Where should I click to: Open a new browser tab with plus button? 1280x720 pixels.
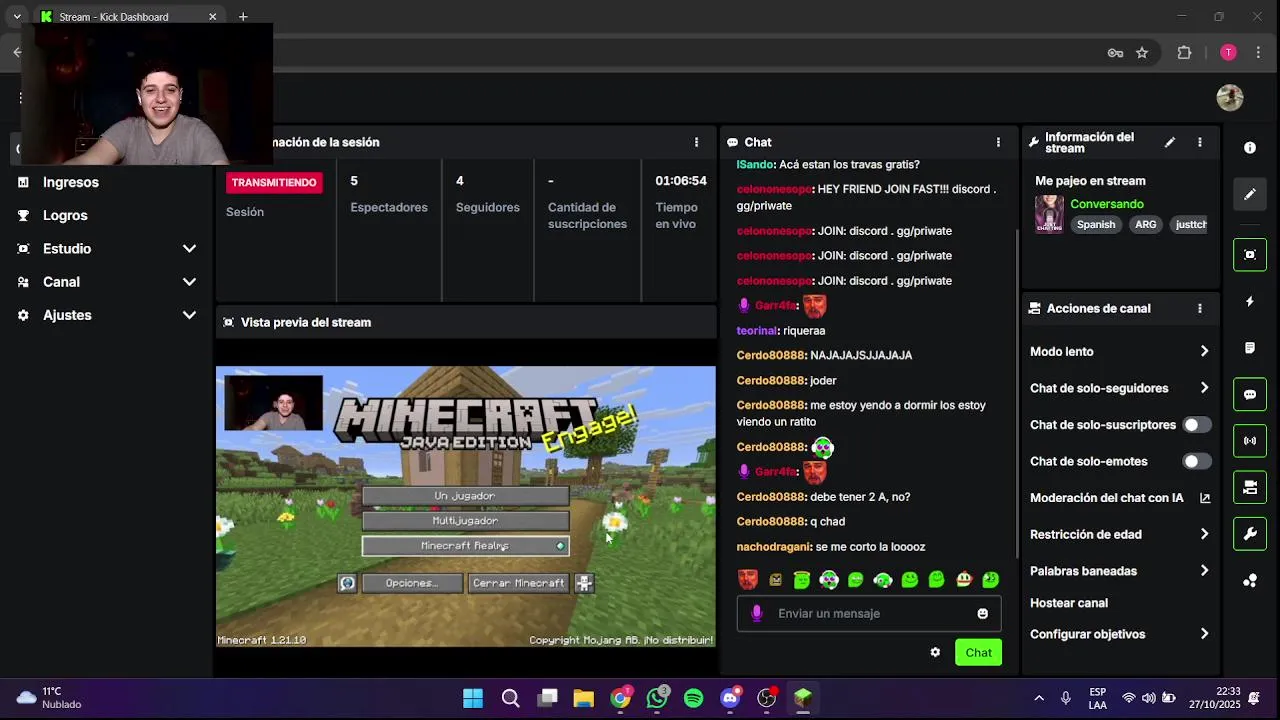point(243,17)
